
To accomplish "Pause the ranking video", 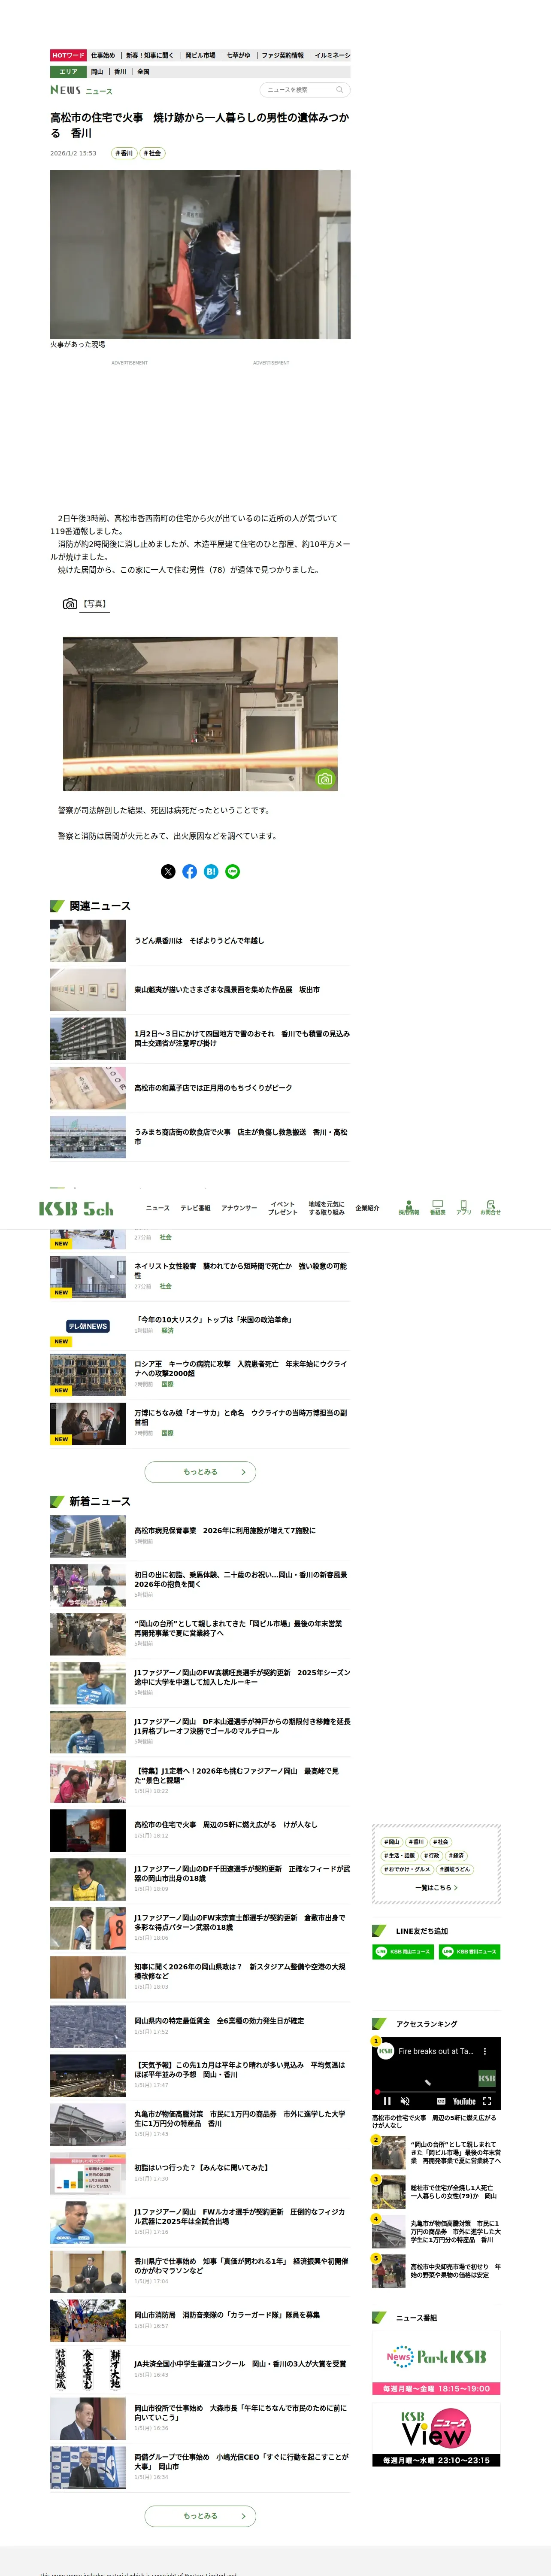I will coord(387,2101).
